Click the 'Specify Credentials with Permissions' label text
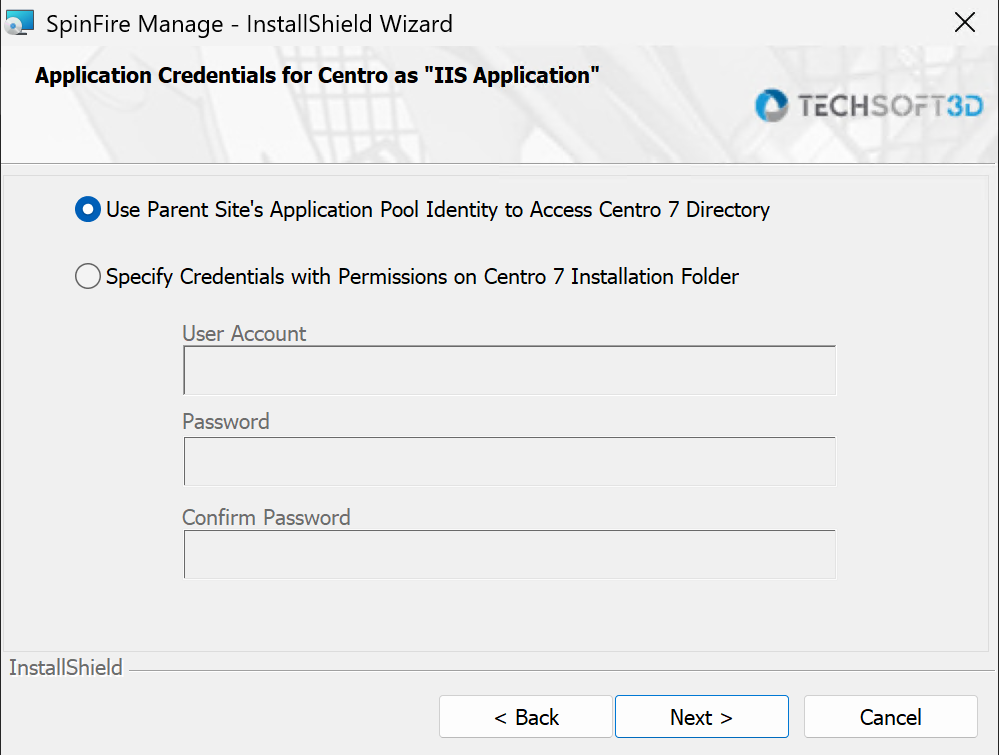 pyautogui.click(x=422, y=277)
